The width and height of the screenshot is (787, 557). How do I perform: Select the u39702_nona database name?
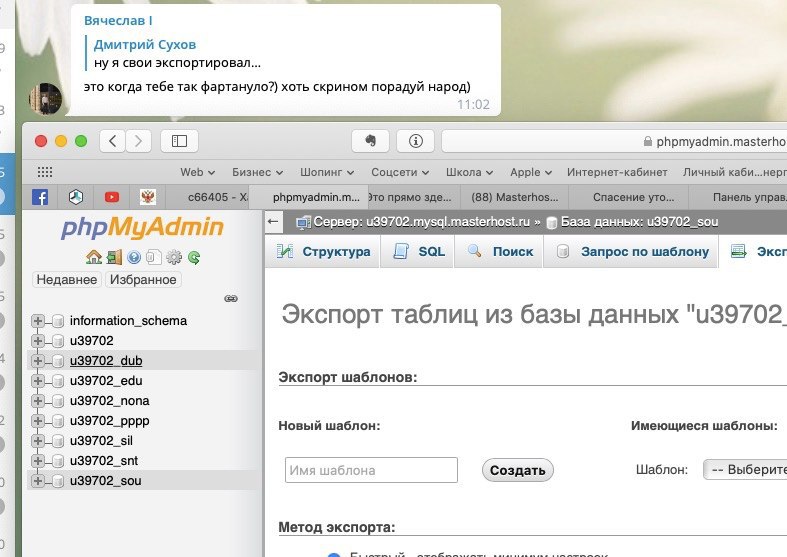click(109, 401)
